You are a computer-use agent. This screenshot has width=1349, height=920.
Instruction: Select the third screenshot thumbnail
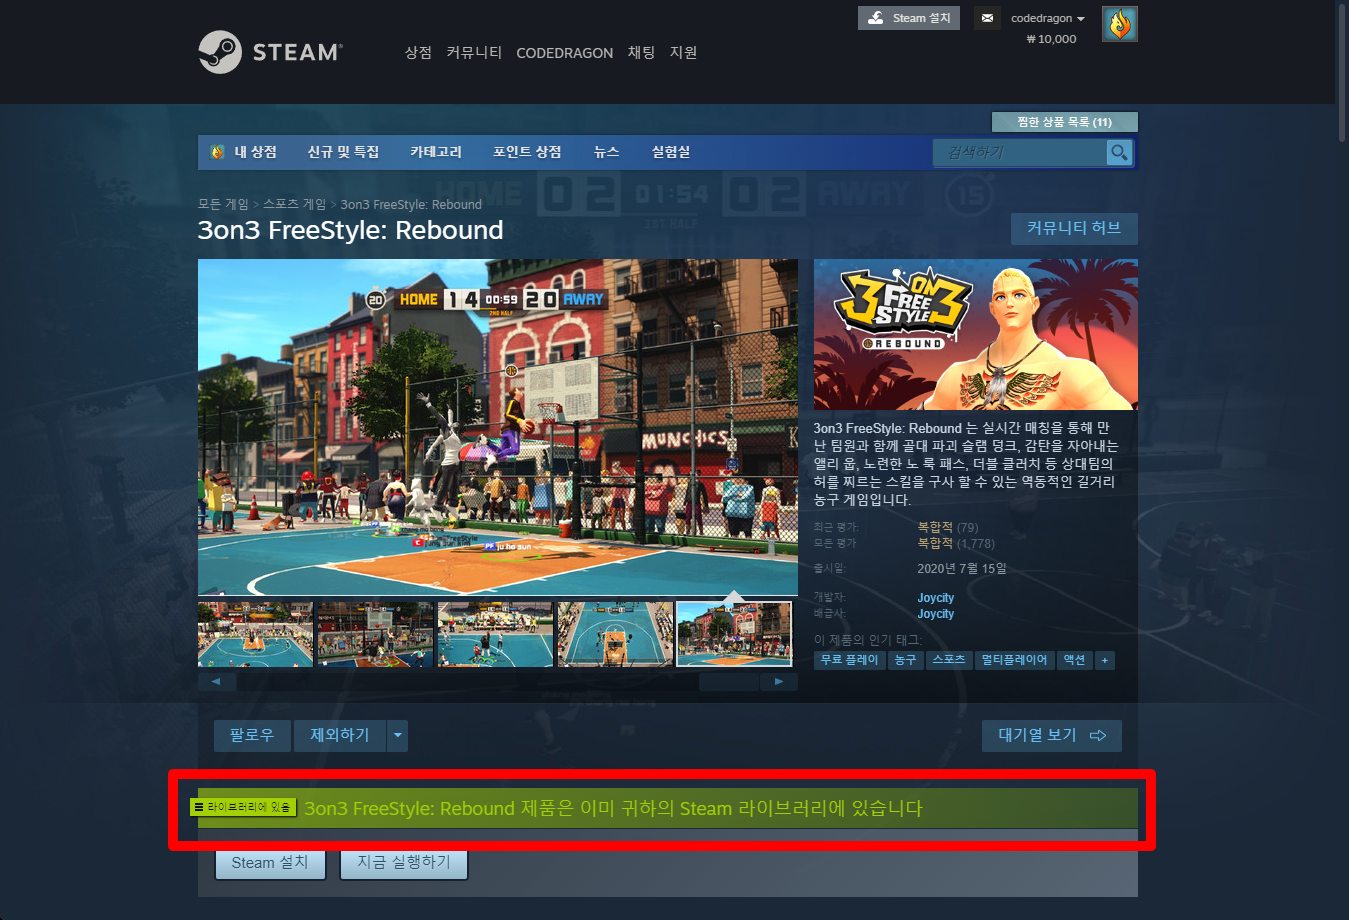point(495,634)
